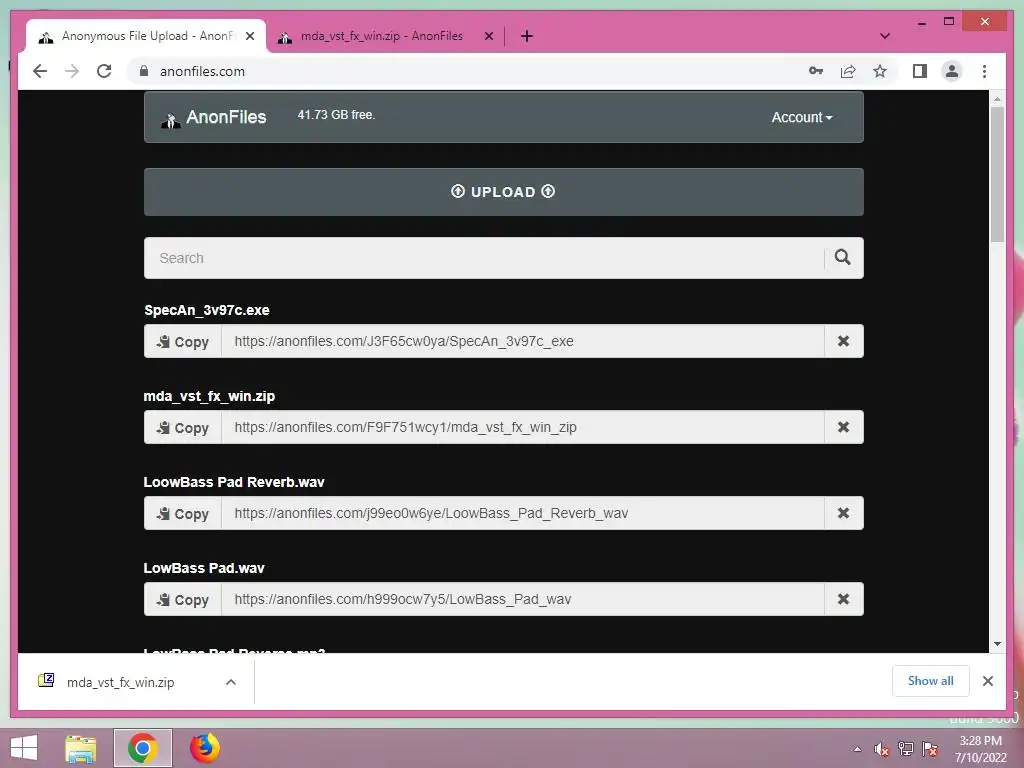Copy the SpecAn_3v97c.exe link
The width and height of the screenshot is (1024, 768).
click(183, 342)
